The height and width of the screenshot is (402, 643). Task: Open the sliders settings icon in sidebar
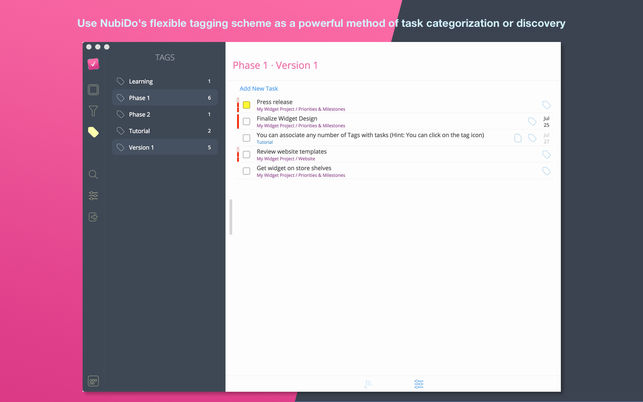click(93, 196)
